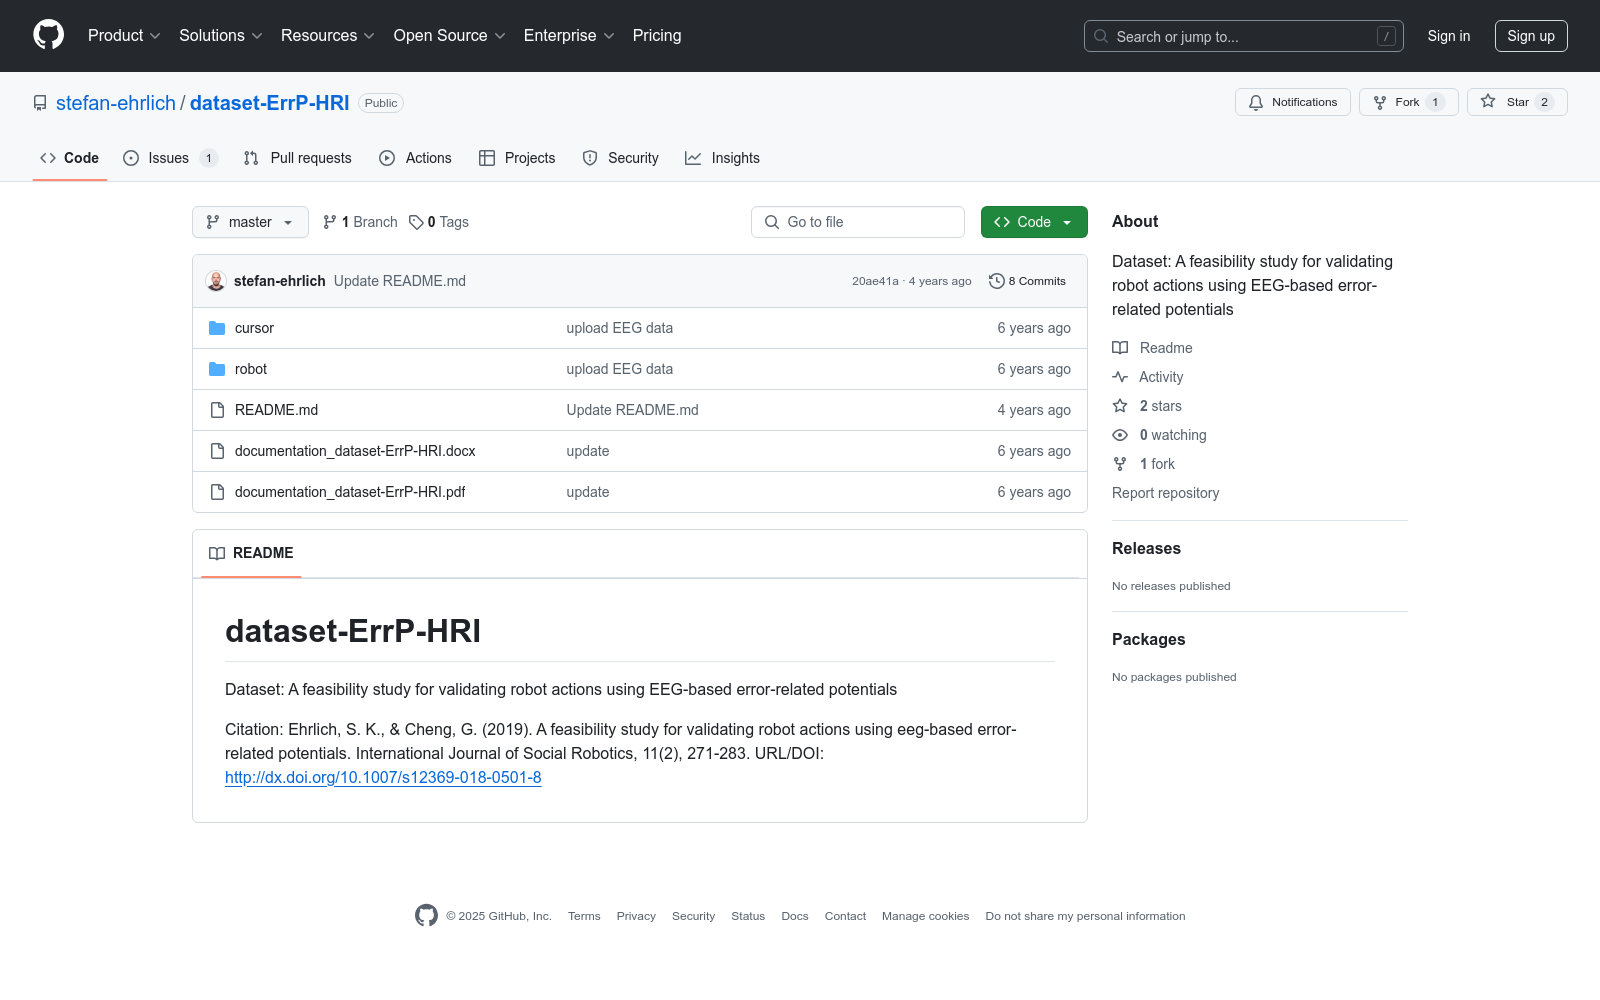
Task: Open the Product menu
Action: (x=124, y=36)
